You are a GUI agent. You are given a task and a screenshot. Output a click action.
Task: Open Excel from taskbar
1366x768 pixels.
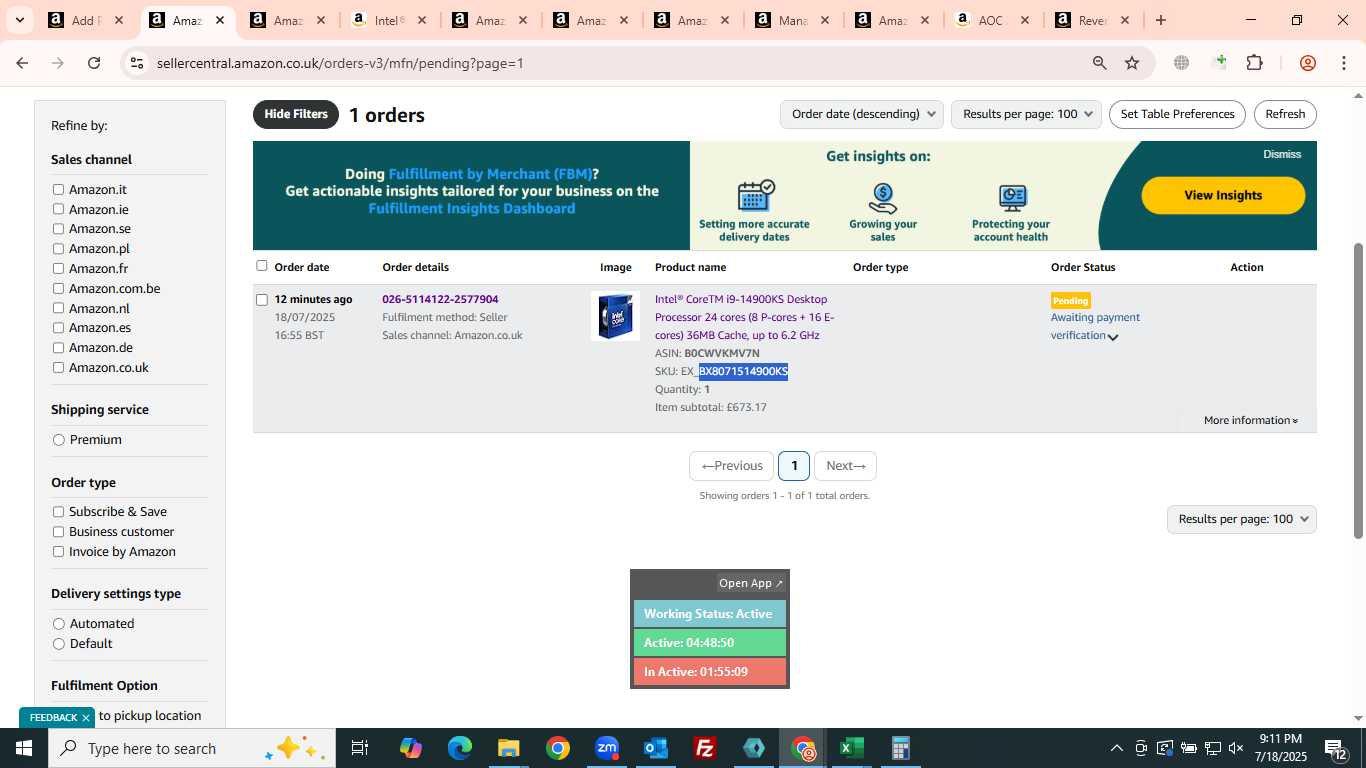click(851, 748)
